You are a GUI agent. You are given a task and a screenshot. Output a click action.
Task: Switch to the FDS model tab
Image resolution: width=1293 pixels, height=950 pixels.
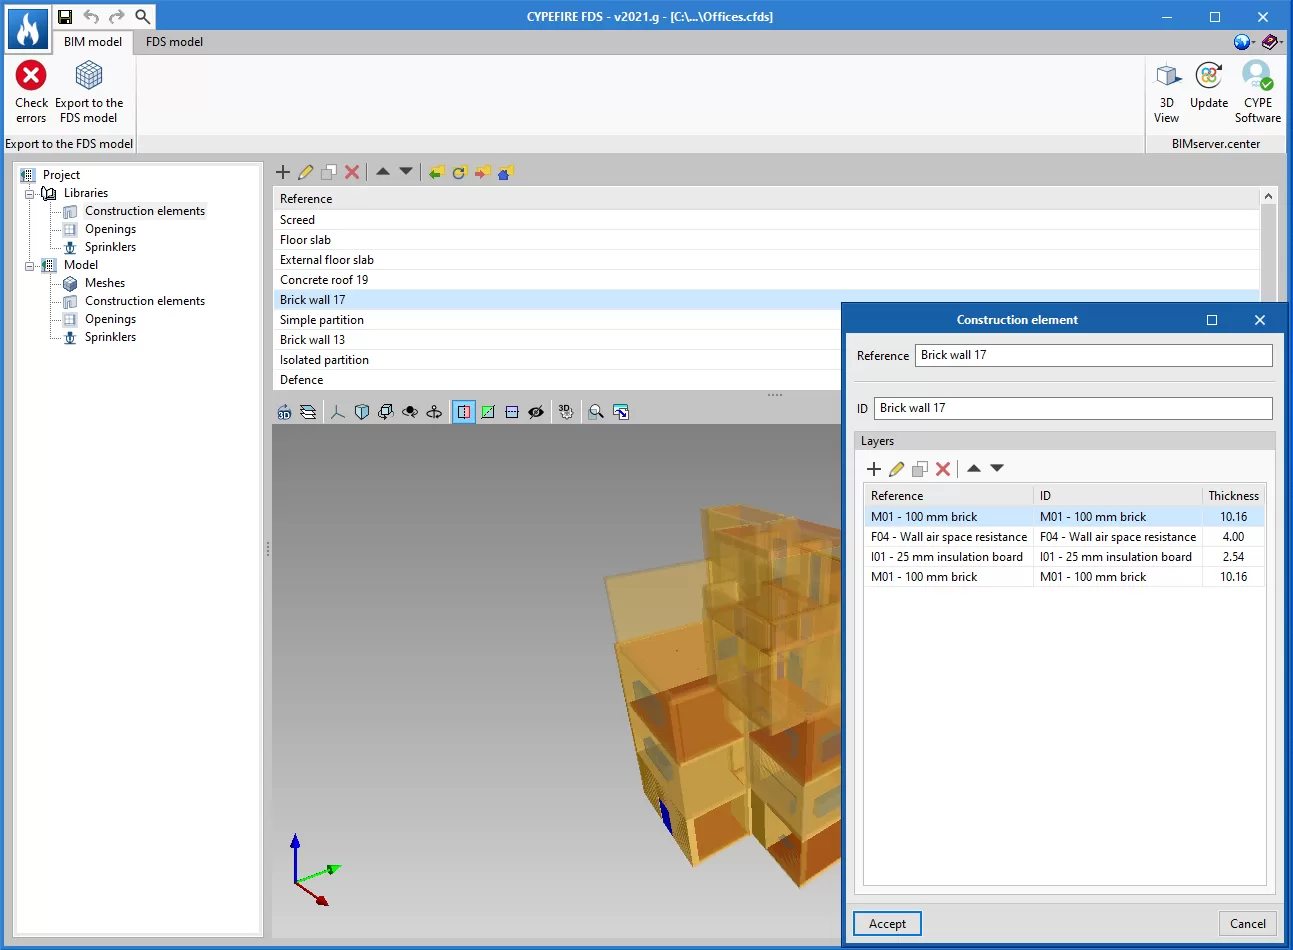[174, 42]
